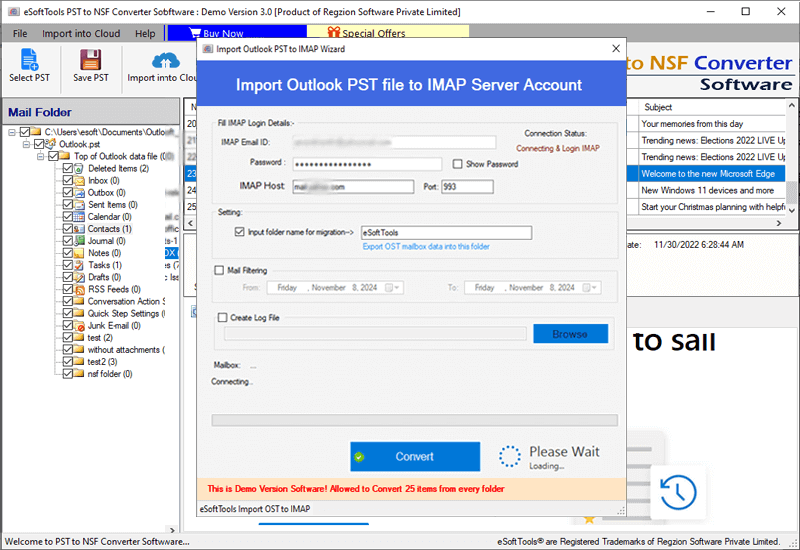Click the IMAP Email ID field
The height and width of the screenshot is (550, 800).
pyautogui.click(x=394, y=142)
